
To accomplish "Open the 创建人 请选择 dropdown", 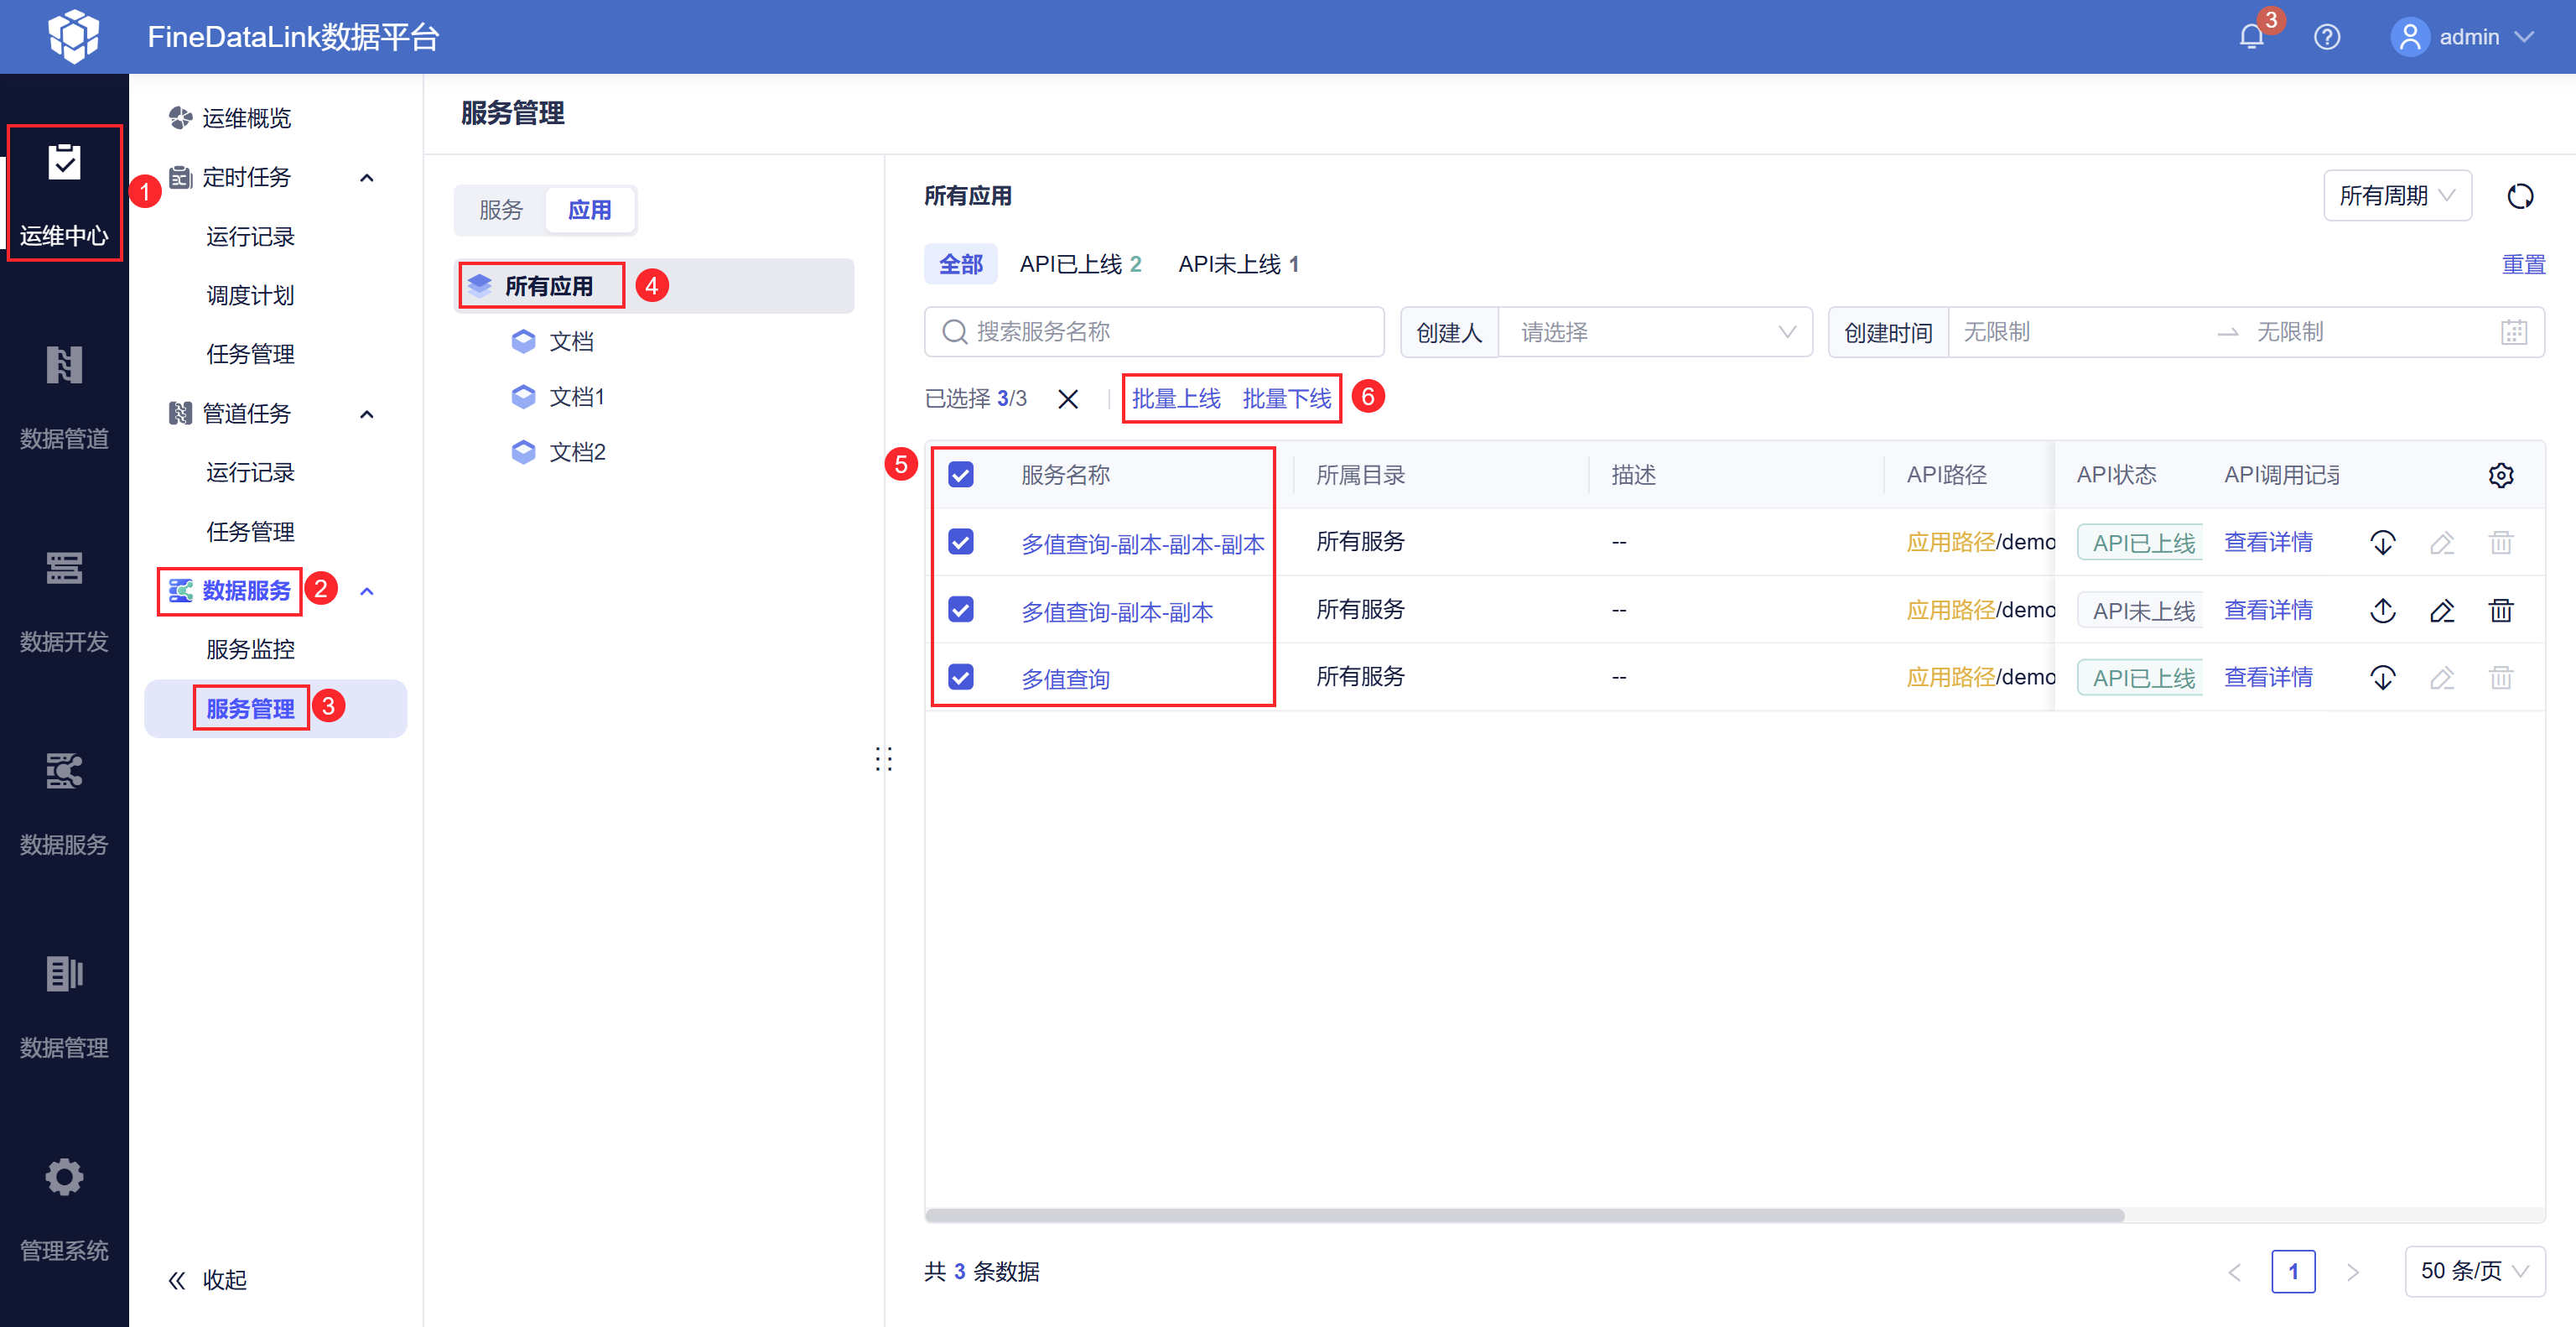I will point(1655,332).
